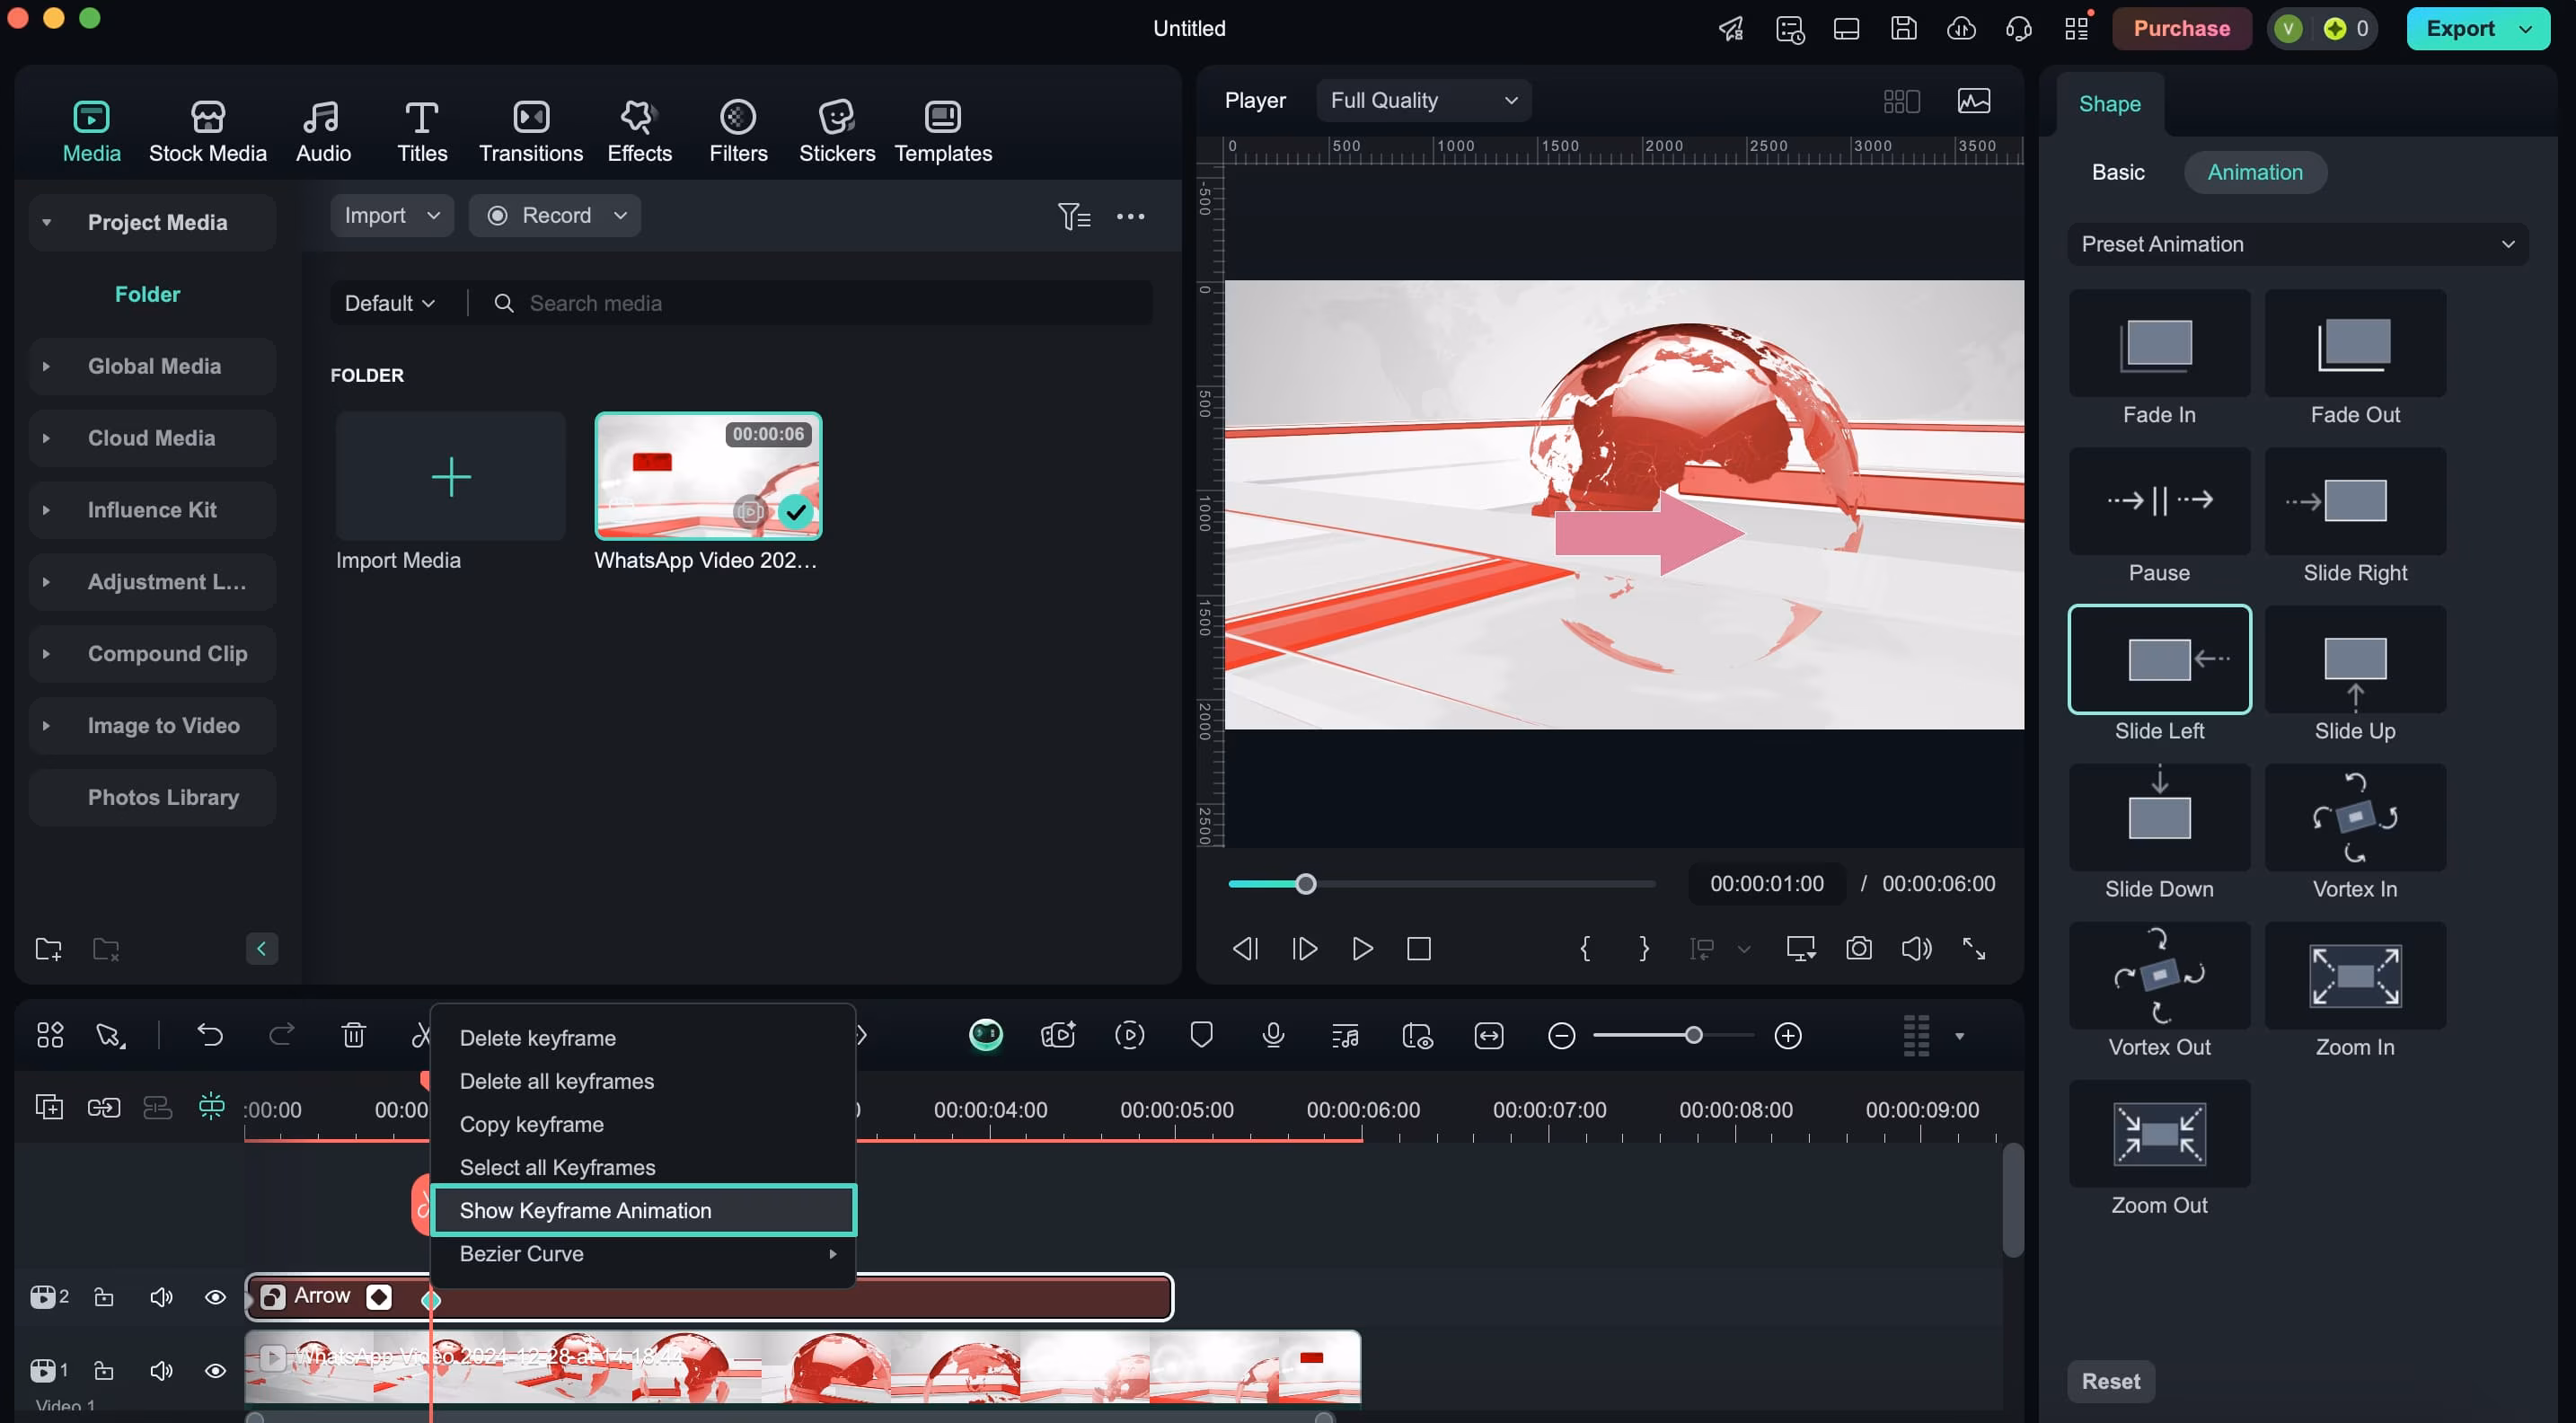Lock track 2 with the lock icon
The height and width of the screenshot is (1423, 2576).
[103, 1297]
